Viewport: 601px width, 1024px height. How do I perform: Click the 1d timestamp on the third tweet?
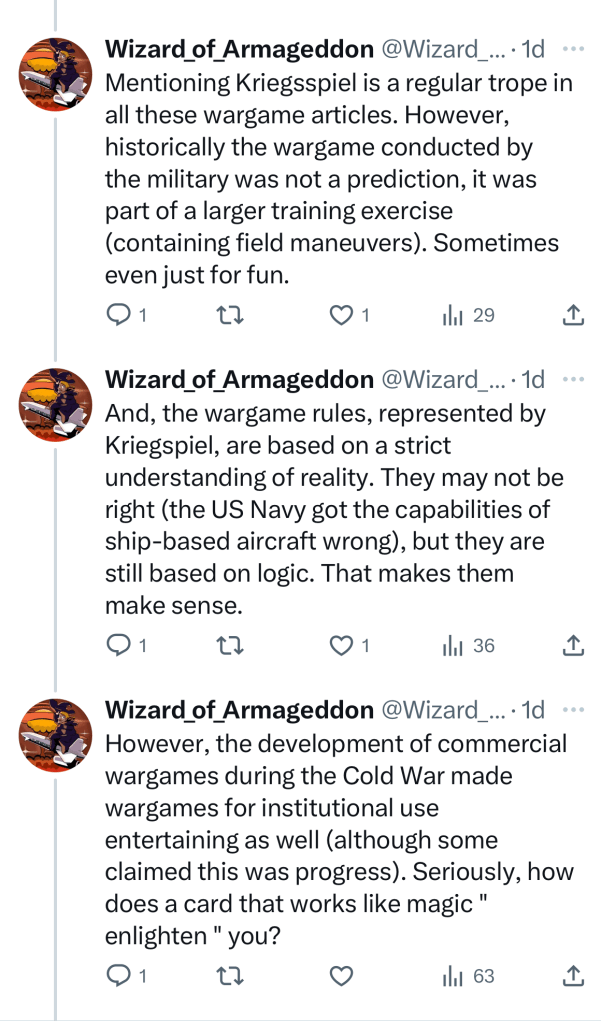pyautogui.click(x=534, y=709)
